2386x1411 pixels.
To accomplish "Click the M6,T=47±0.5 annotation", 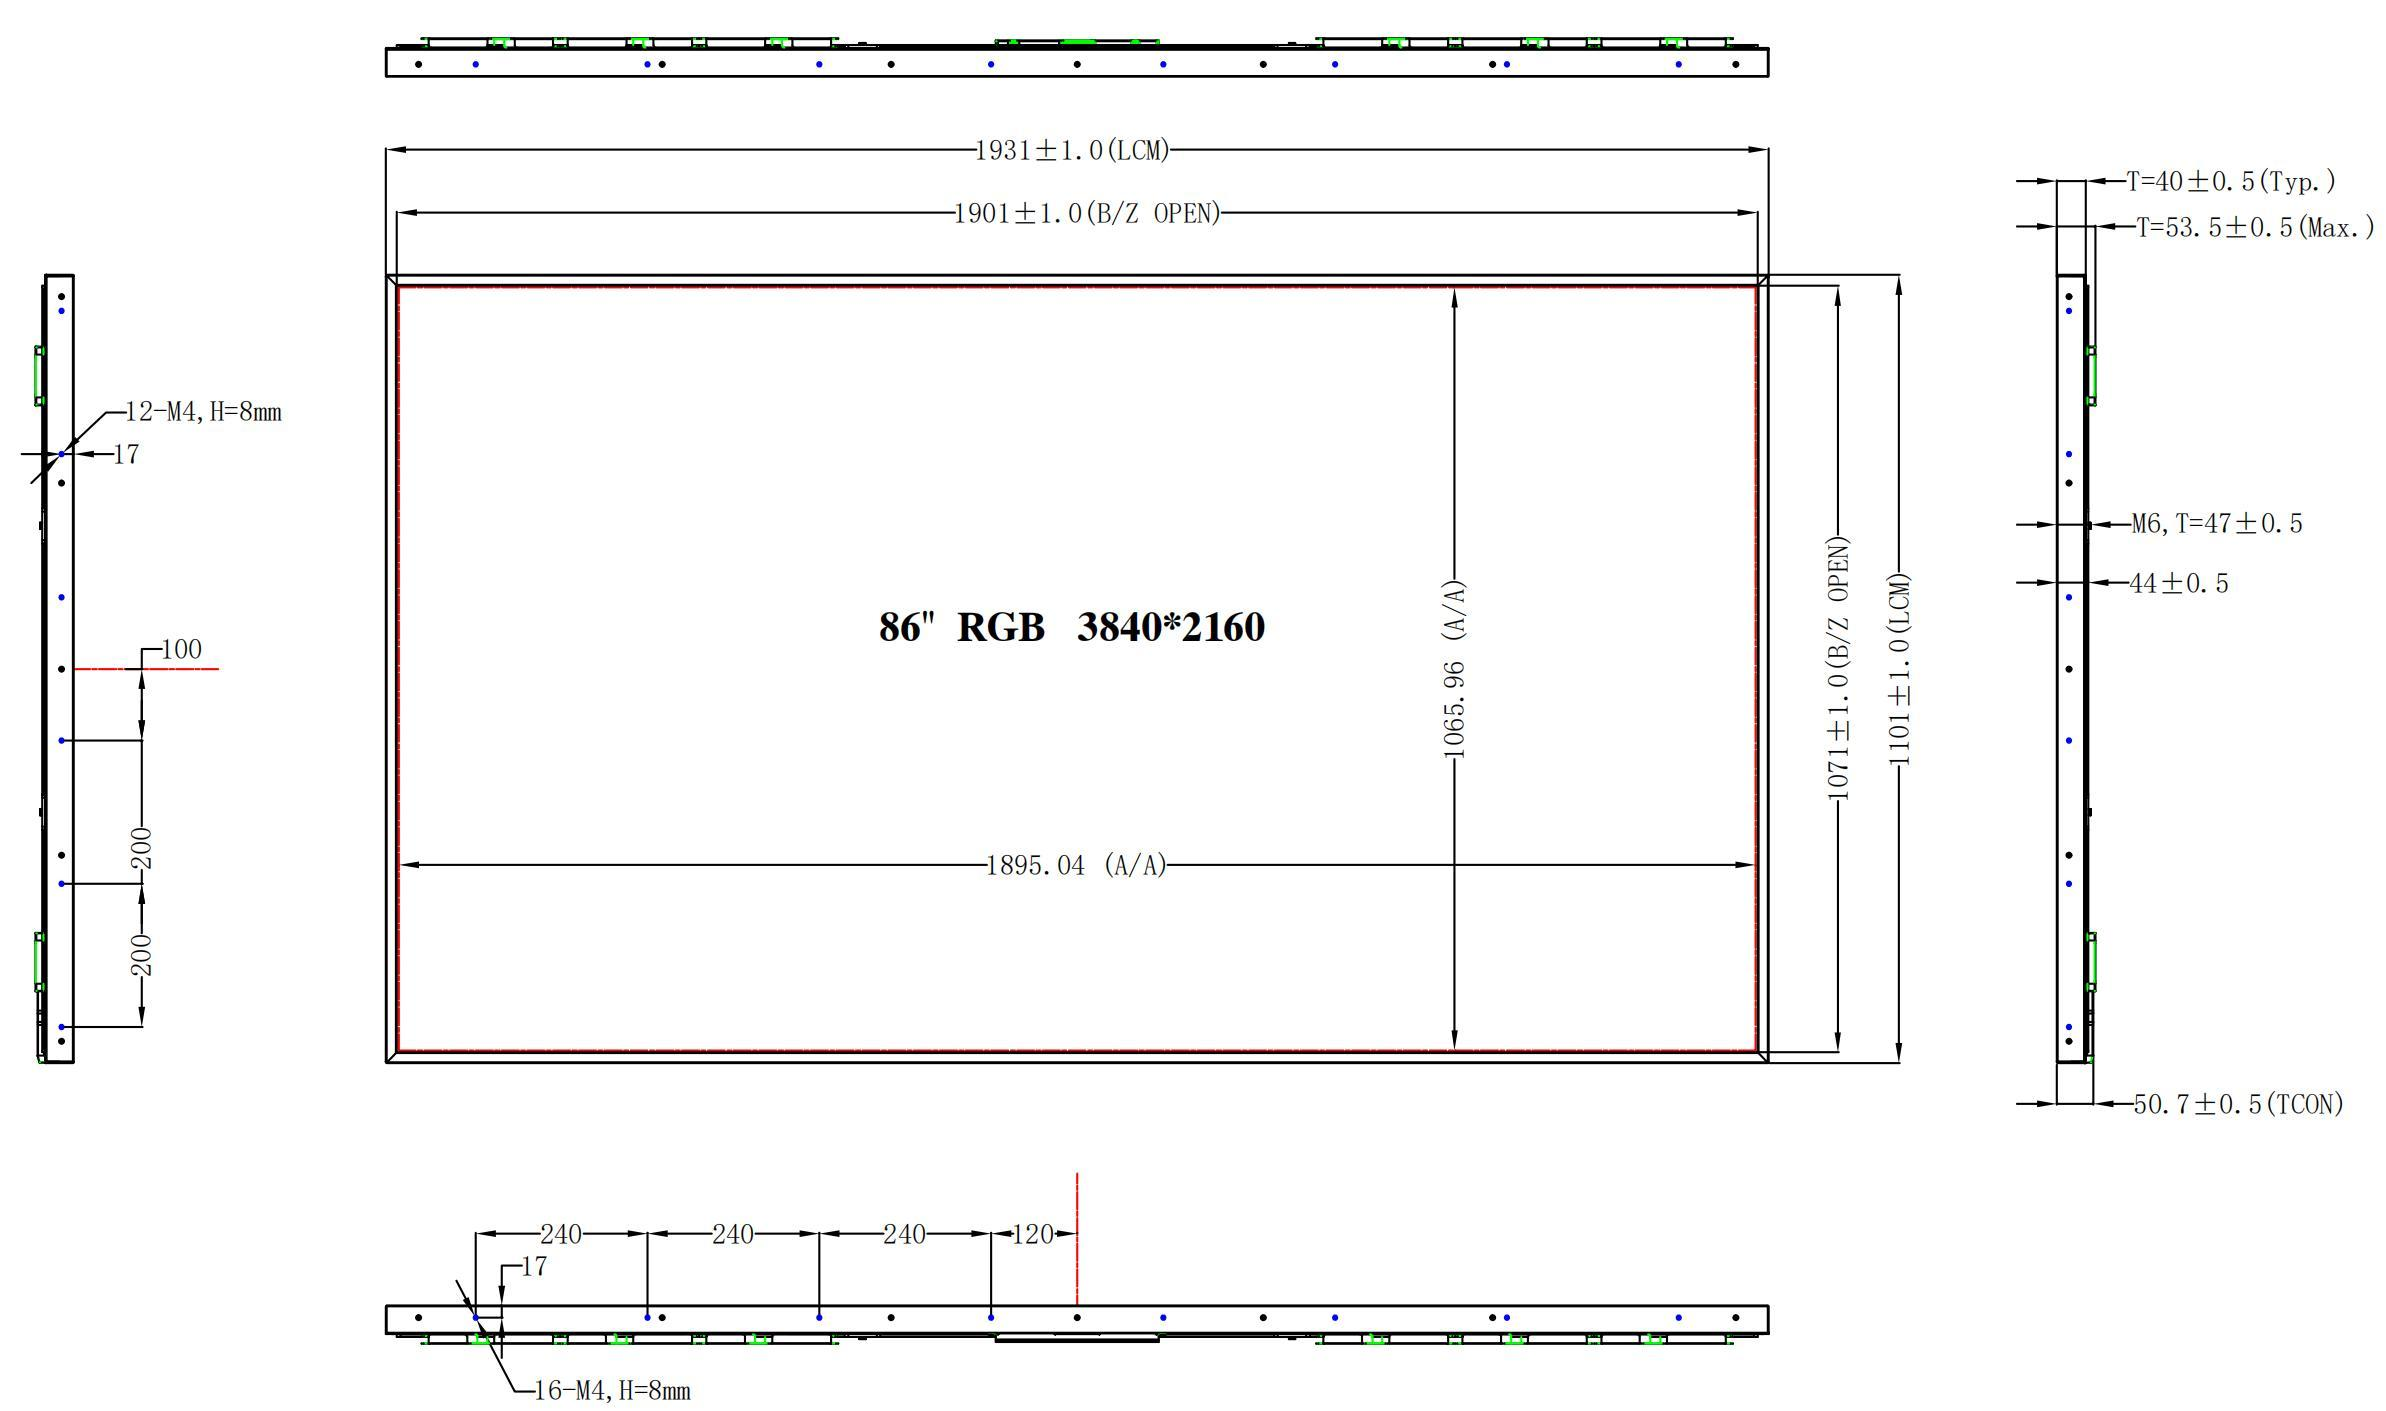I will [x=2217, y=523].
